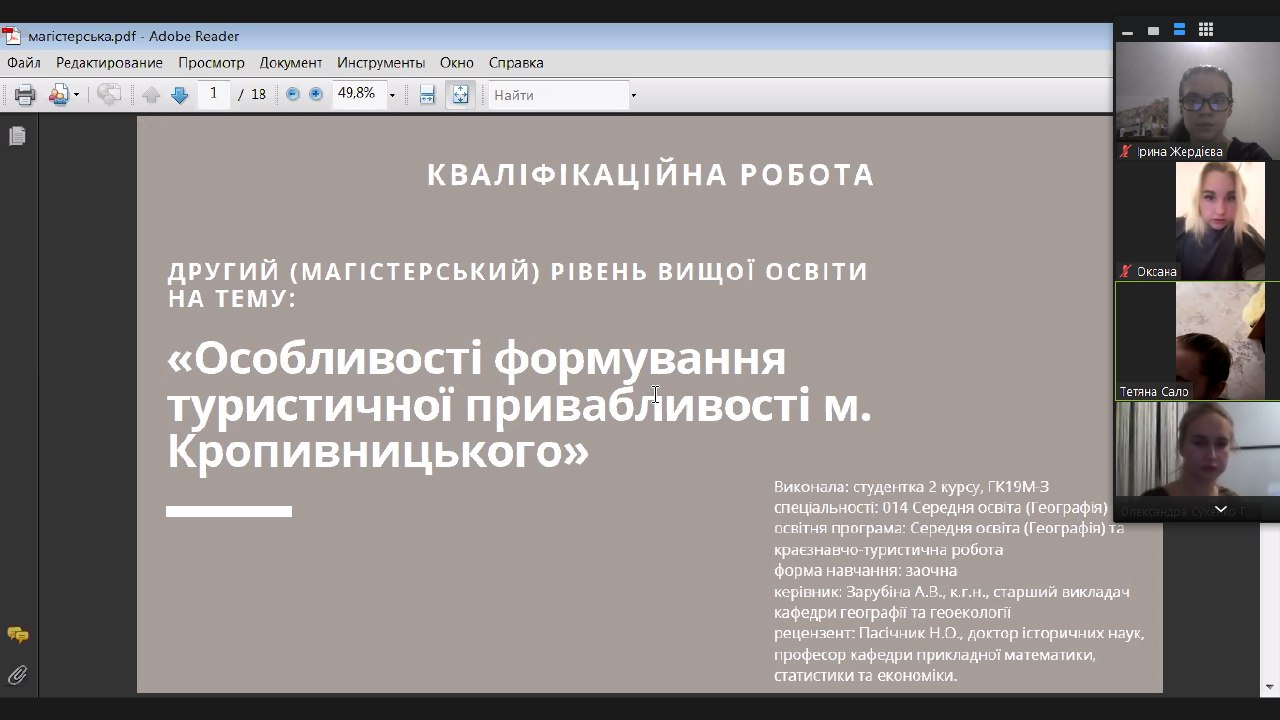
Task: Zoom in using the plus button
Action: [x=316, y=94]
